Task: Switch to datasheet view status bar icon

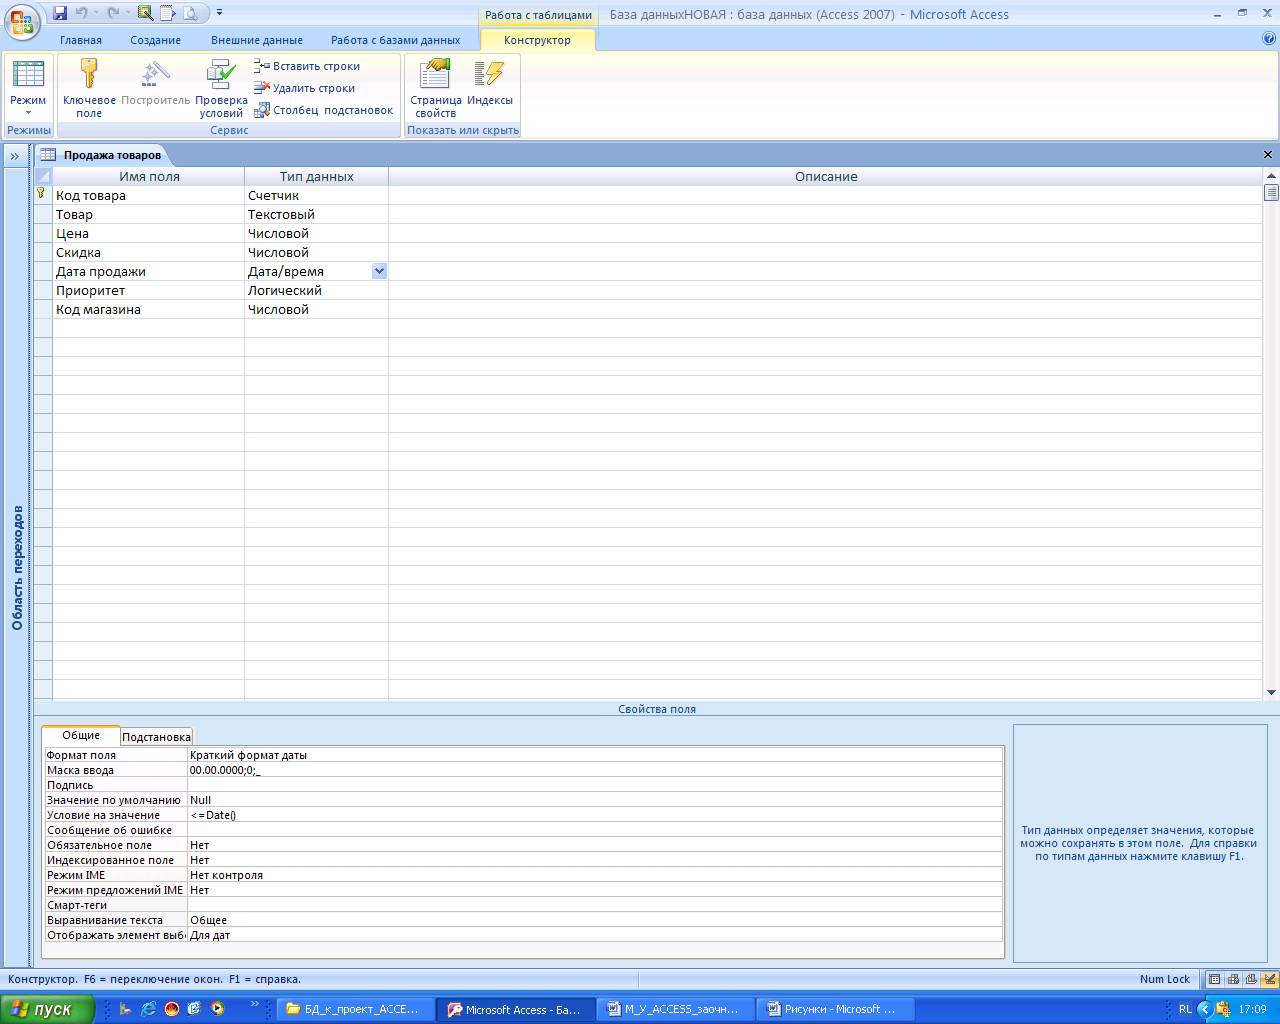Action: coord(1214,979)
